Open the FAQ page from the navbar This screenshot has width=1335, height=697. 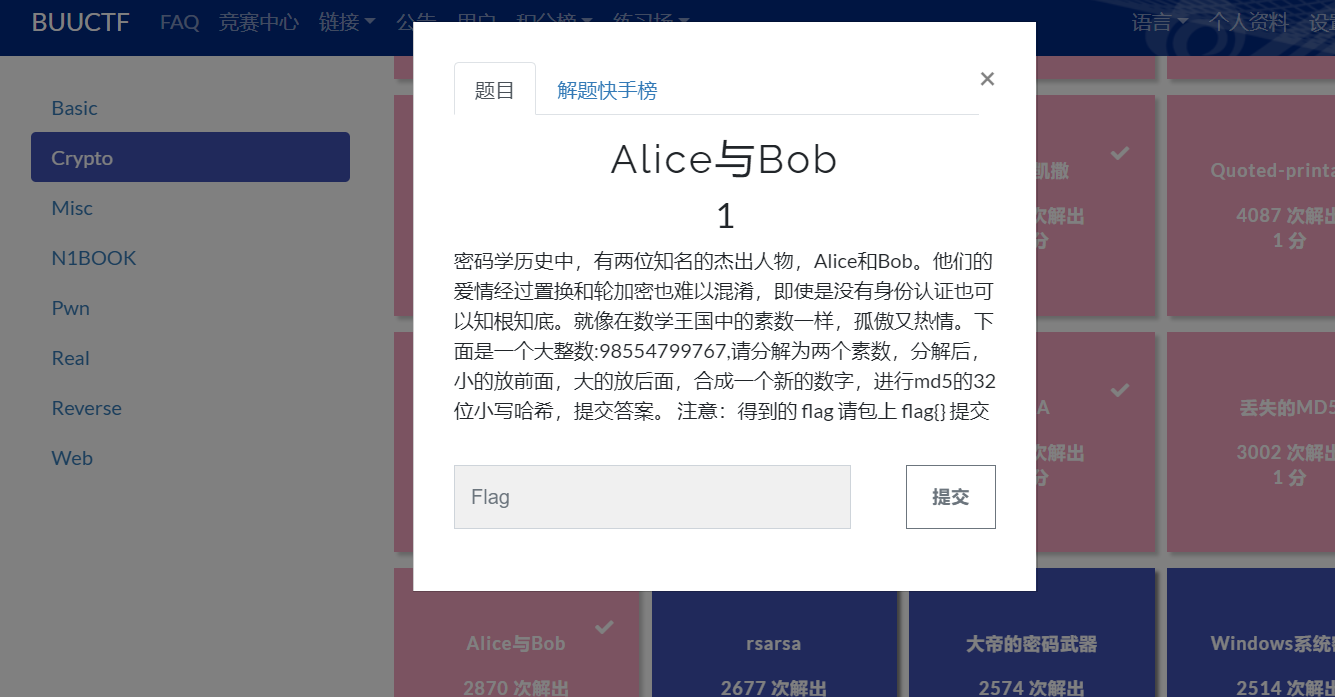tap(179, 22)
